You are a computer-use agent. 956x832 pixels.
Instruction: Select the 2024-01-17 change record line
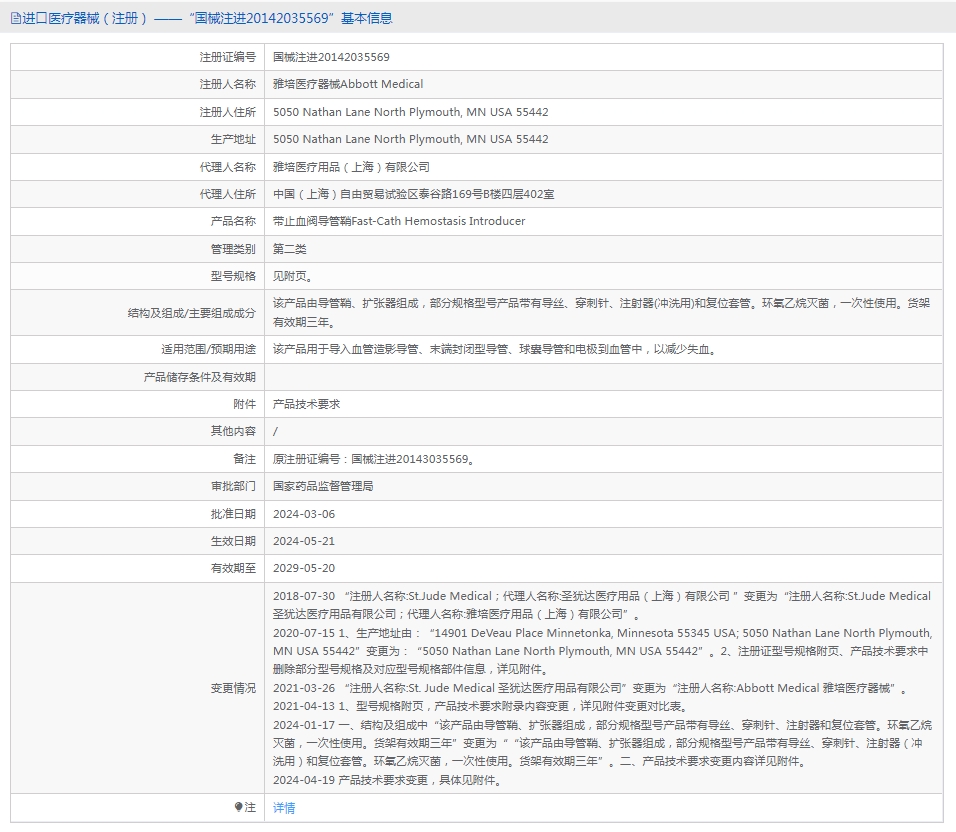tap(602, 743)
